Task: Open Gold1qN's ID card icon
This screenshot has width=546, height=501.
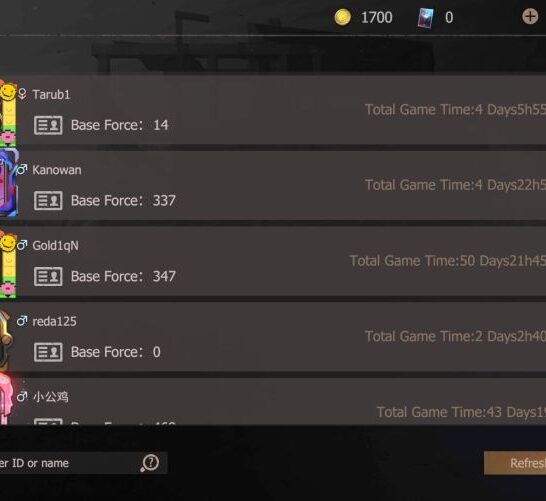Action: (x=48, y=276)
